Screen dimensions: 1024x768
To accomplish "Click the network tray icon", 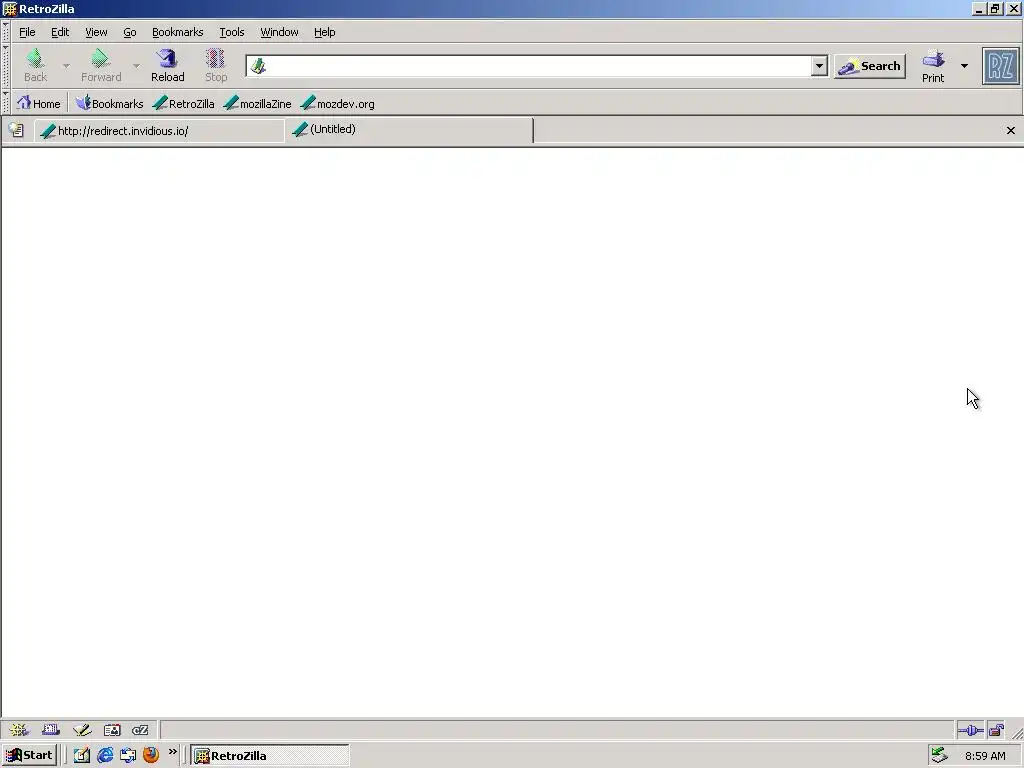I will (939, 755).
